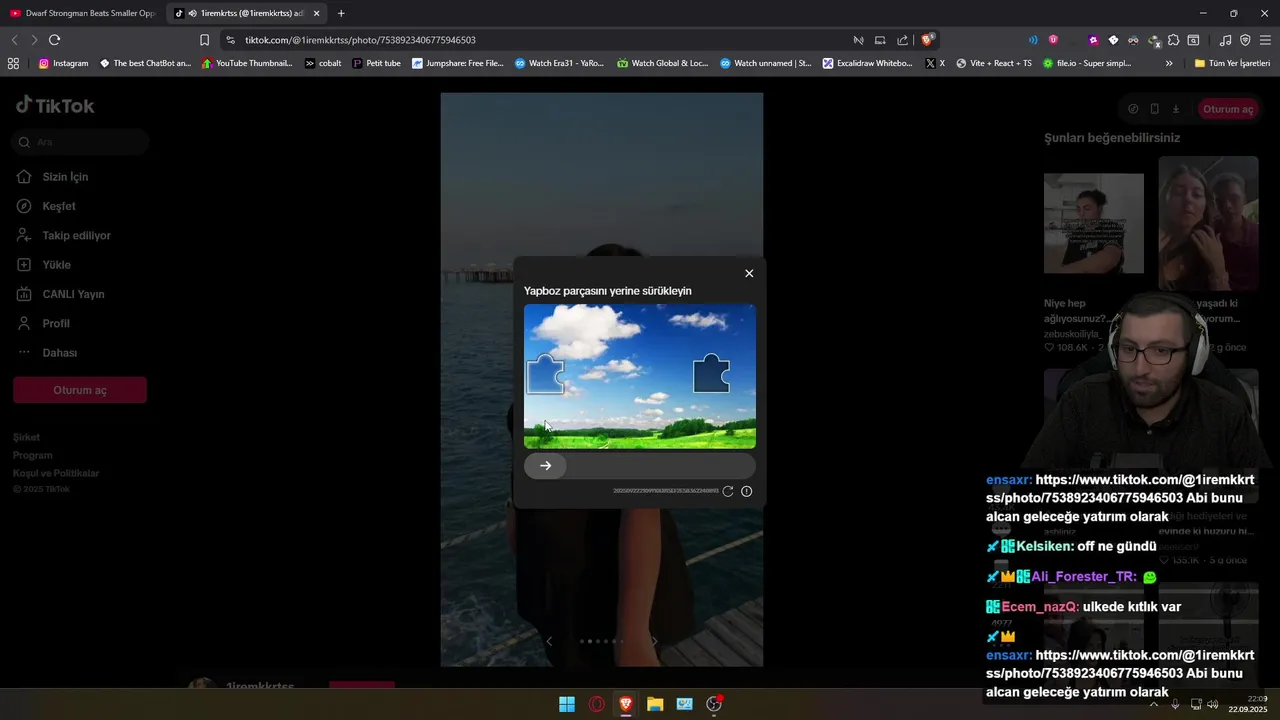Open Şirket footer link
This screenshot has width=1280, height=720.
click(27, 438)
